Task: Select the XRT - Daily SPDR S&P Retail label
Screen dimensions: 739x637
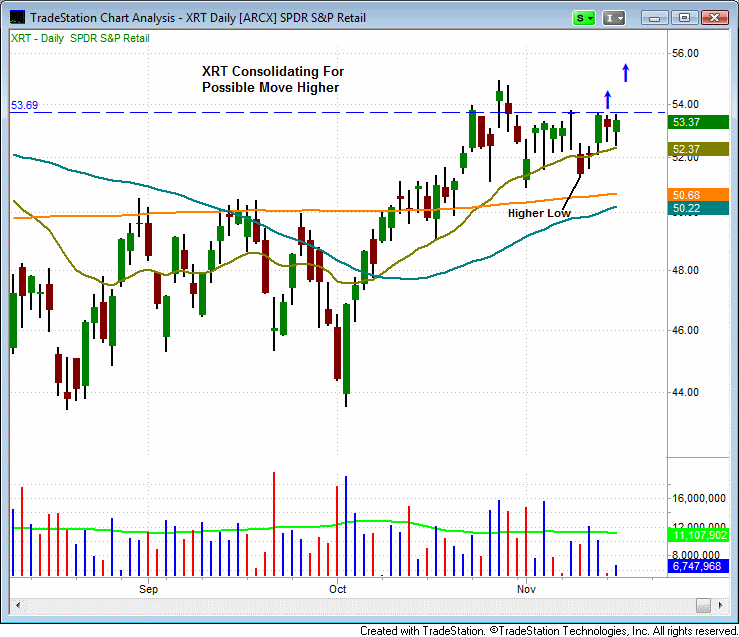Action: coord(80,39)
